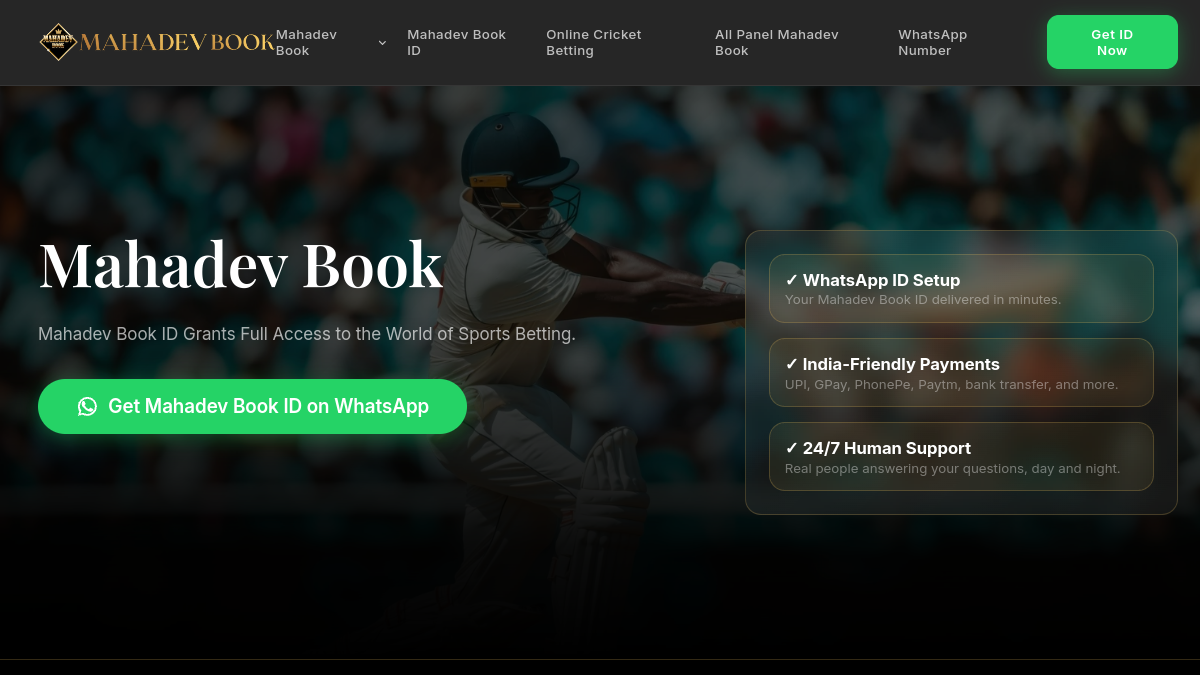Click the tagline 'Mahadev Book ID Grants Full Access'

pos(307,334)
